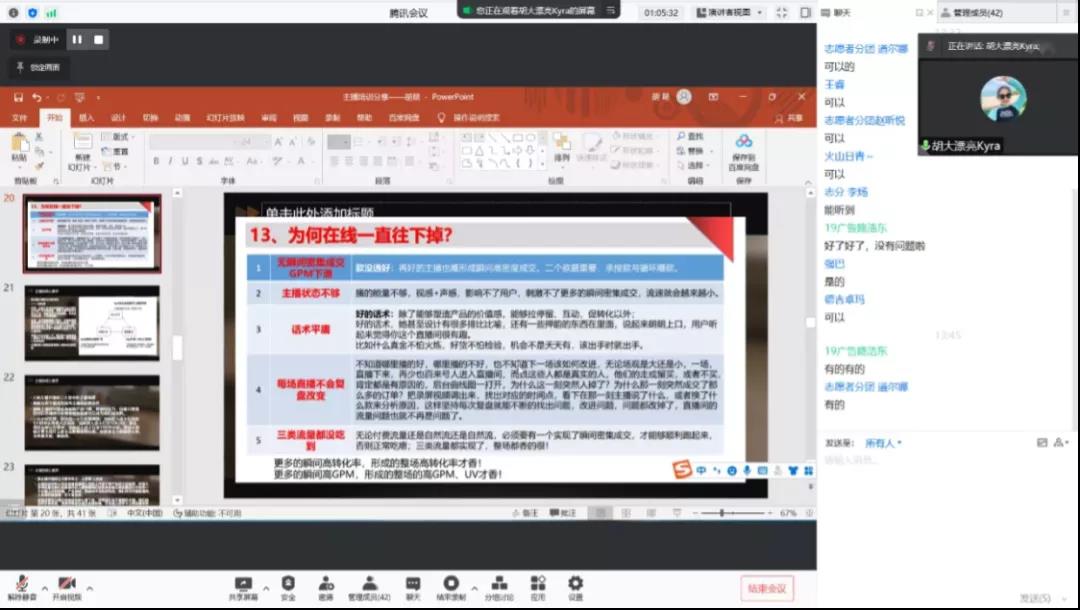This screenshot has width=1080, height=610.
Task: Toggle bold formatting in PowerPoint
Action: coord(155,159)
